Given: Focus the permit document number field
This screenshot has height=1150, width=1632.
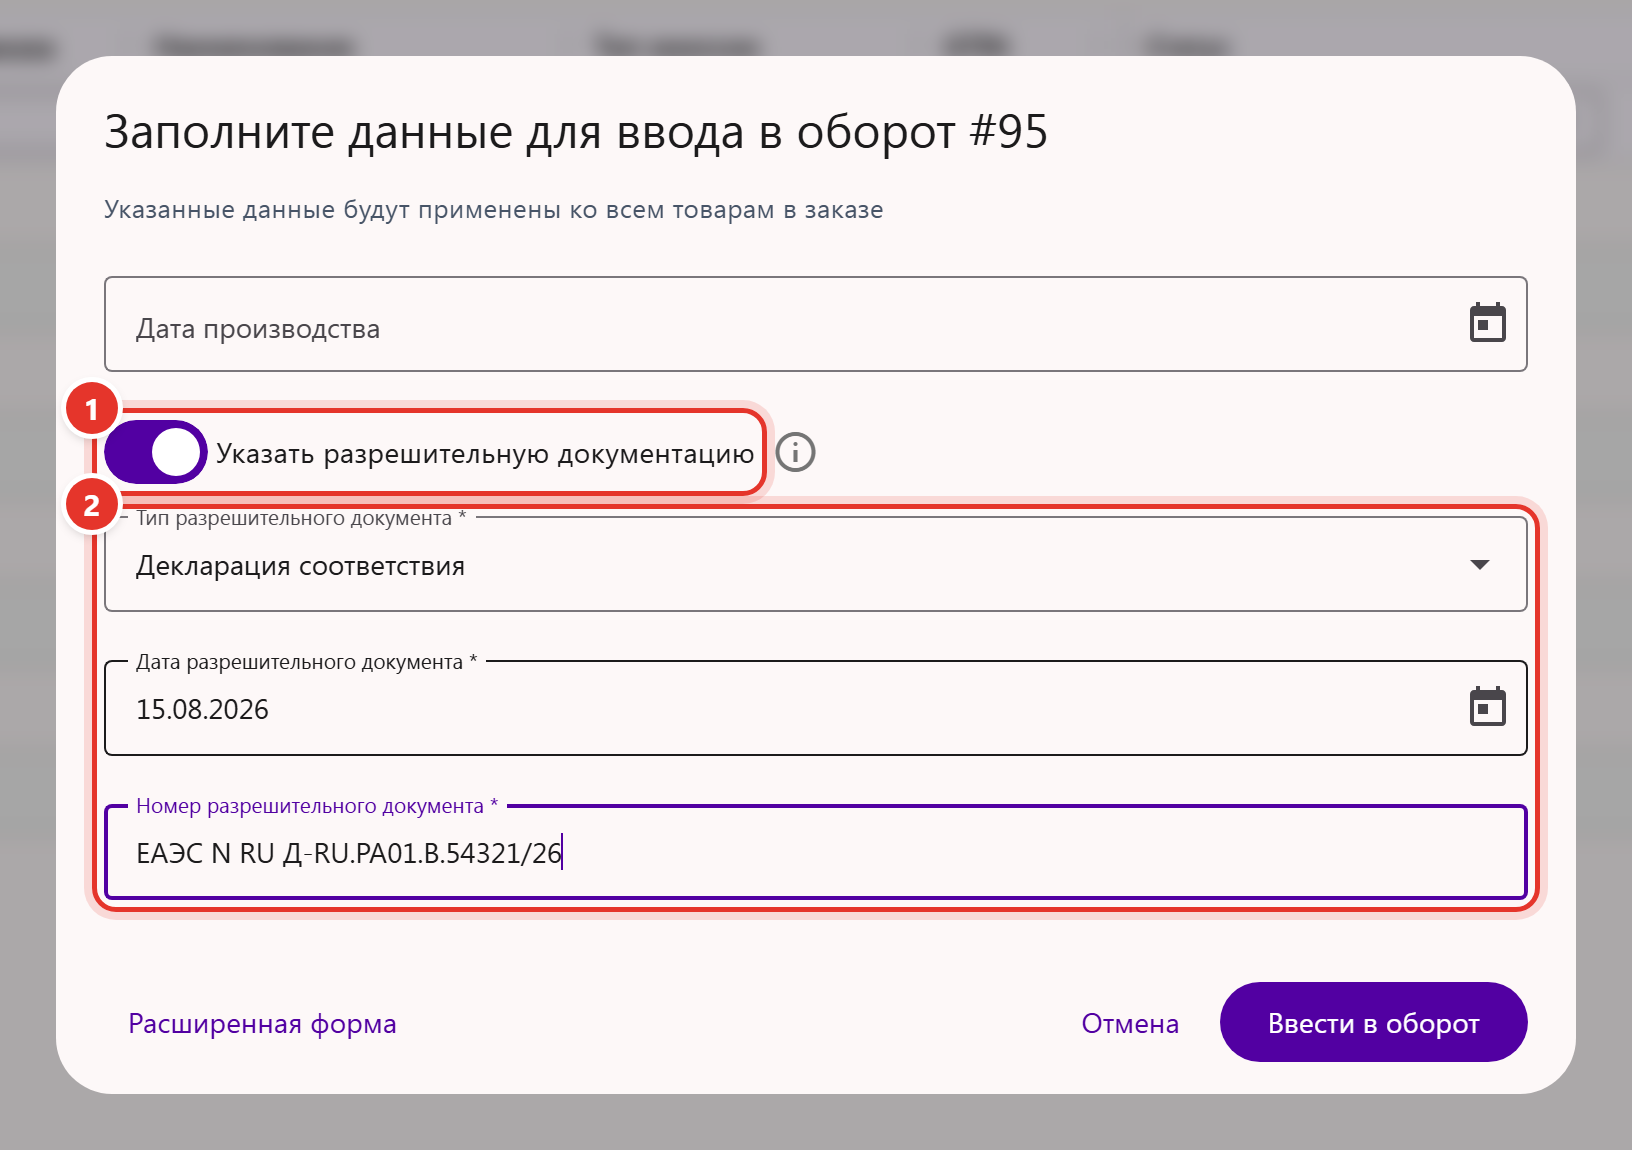Looking at the screenshot, I should pos(816,852).
